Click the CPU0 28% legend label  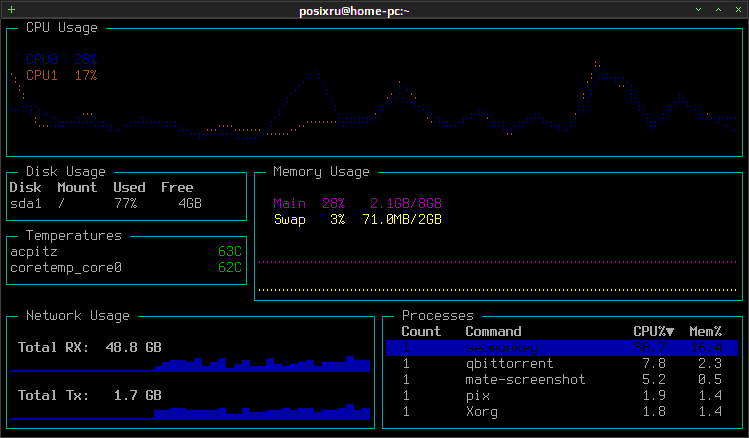[62, 60]
